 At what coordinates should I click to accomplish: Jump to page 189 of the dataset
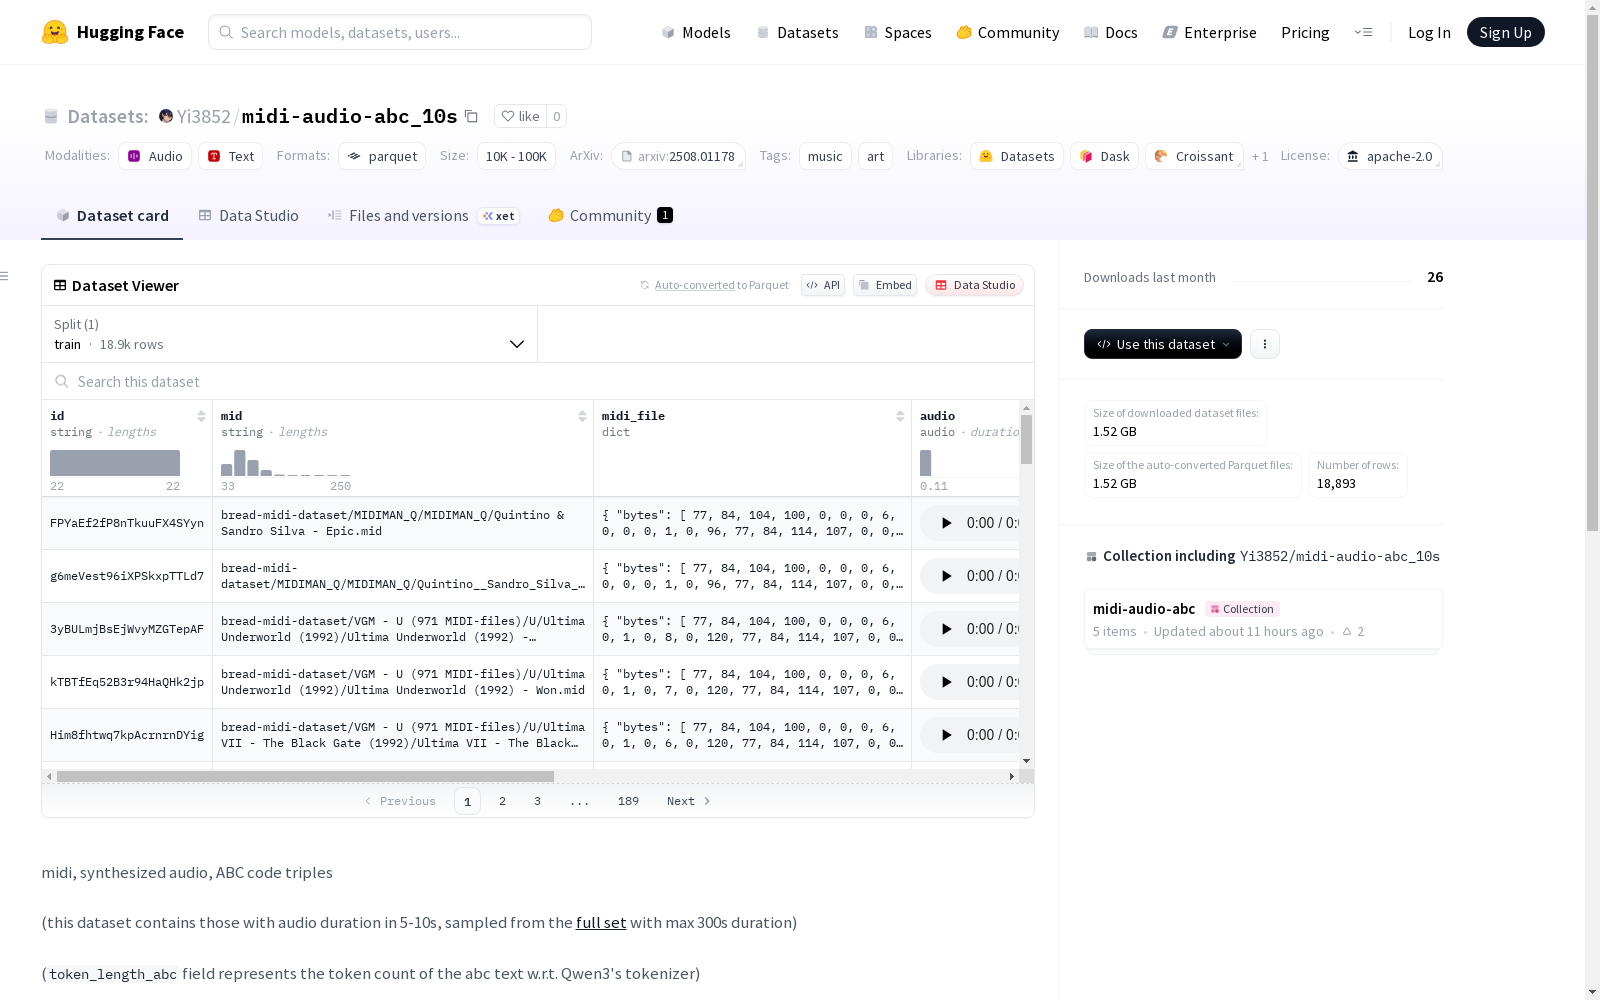coord(628,801)
